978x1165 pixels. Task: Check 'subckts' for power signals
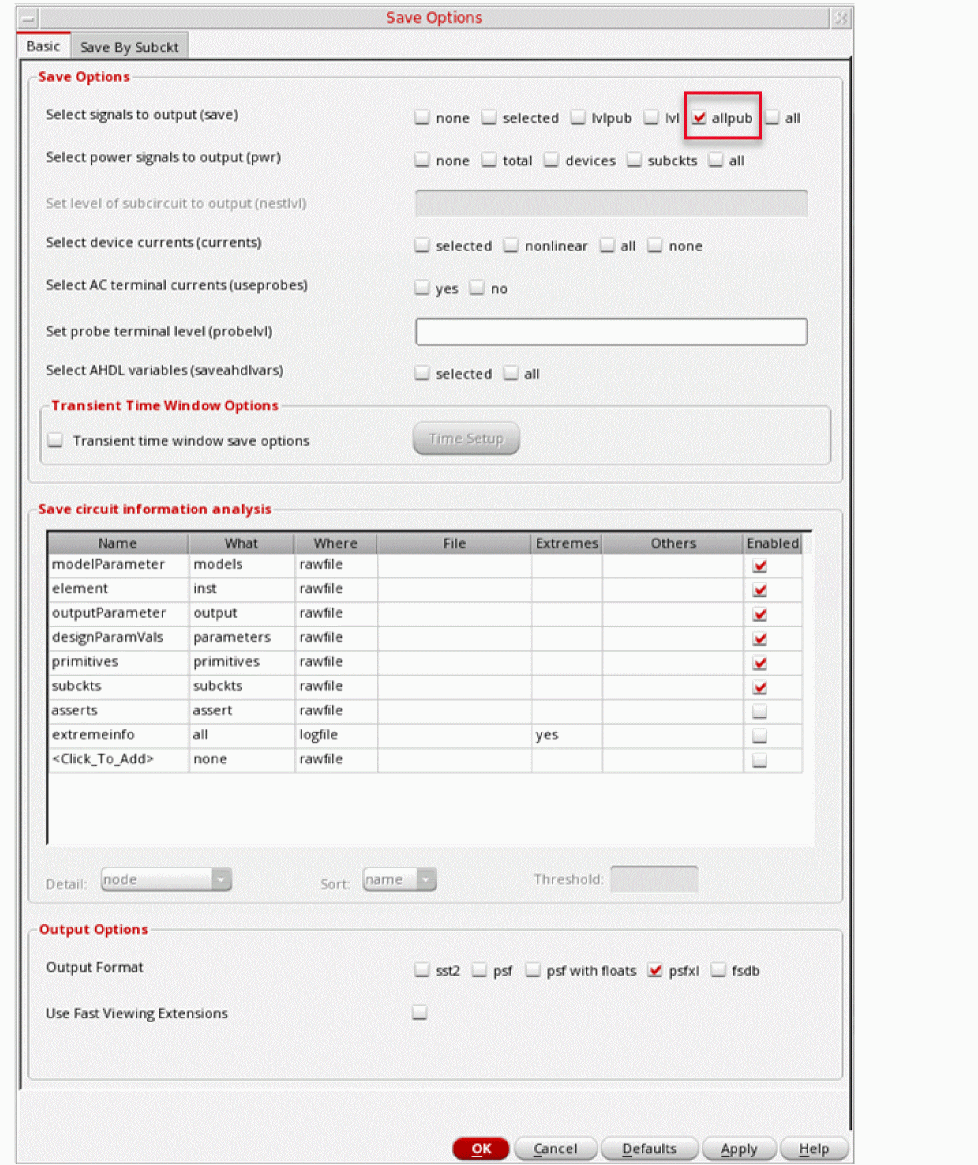634,160
